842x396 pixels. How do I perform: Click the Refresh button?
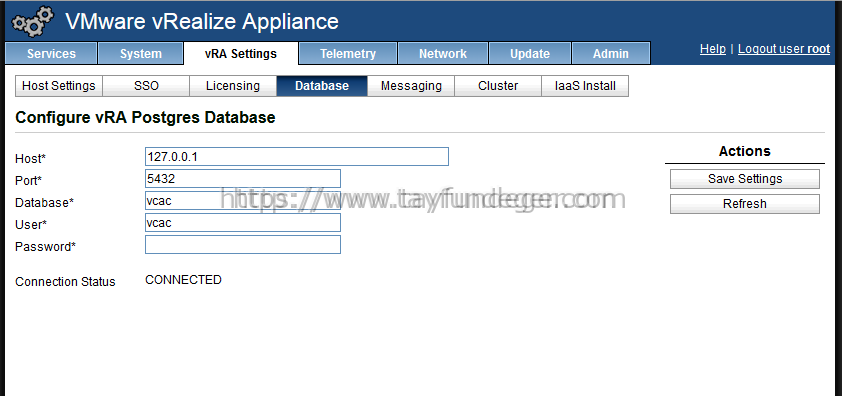pyautogui.click(x=745, y=204)
